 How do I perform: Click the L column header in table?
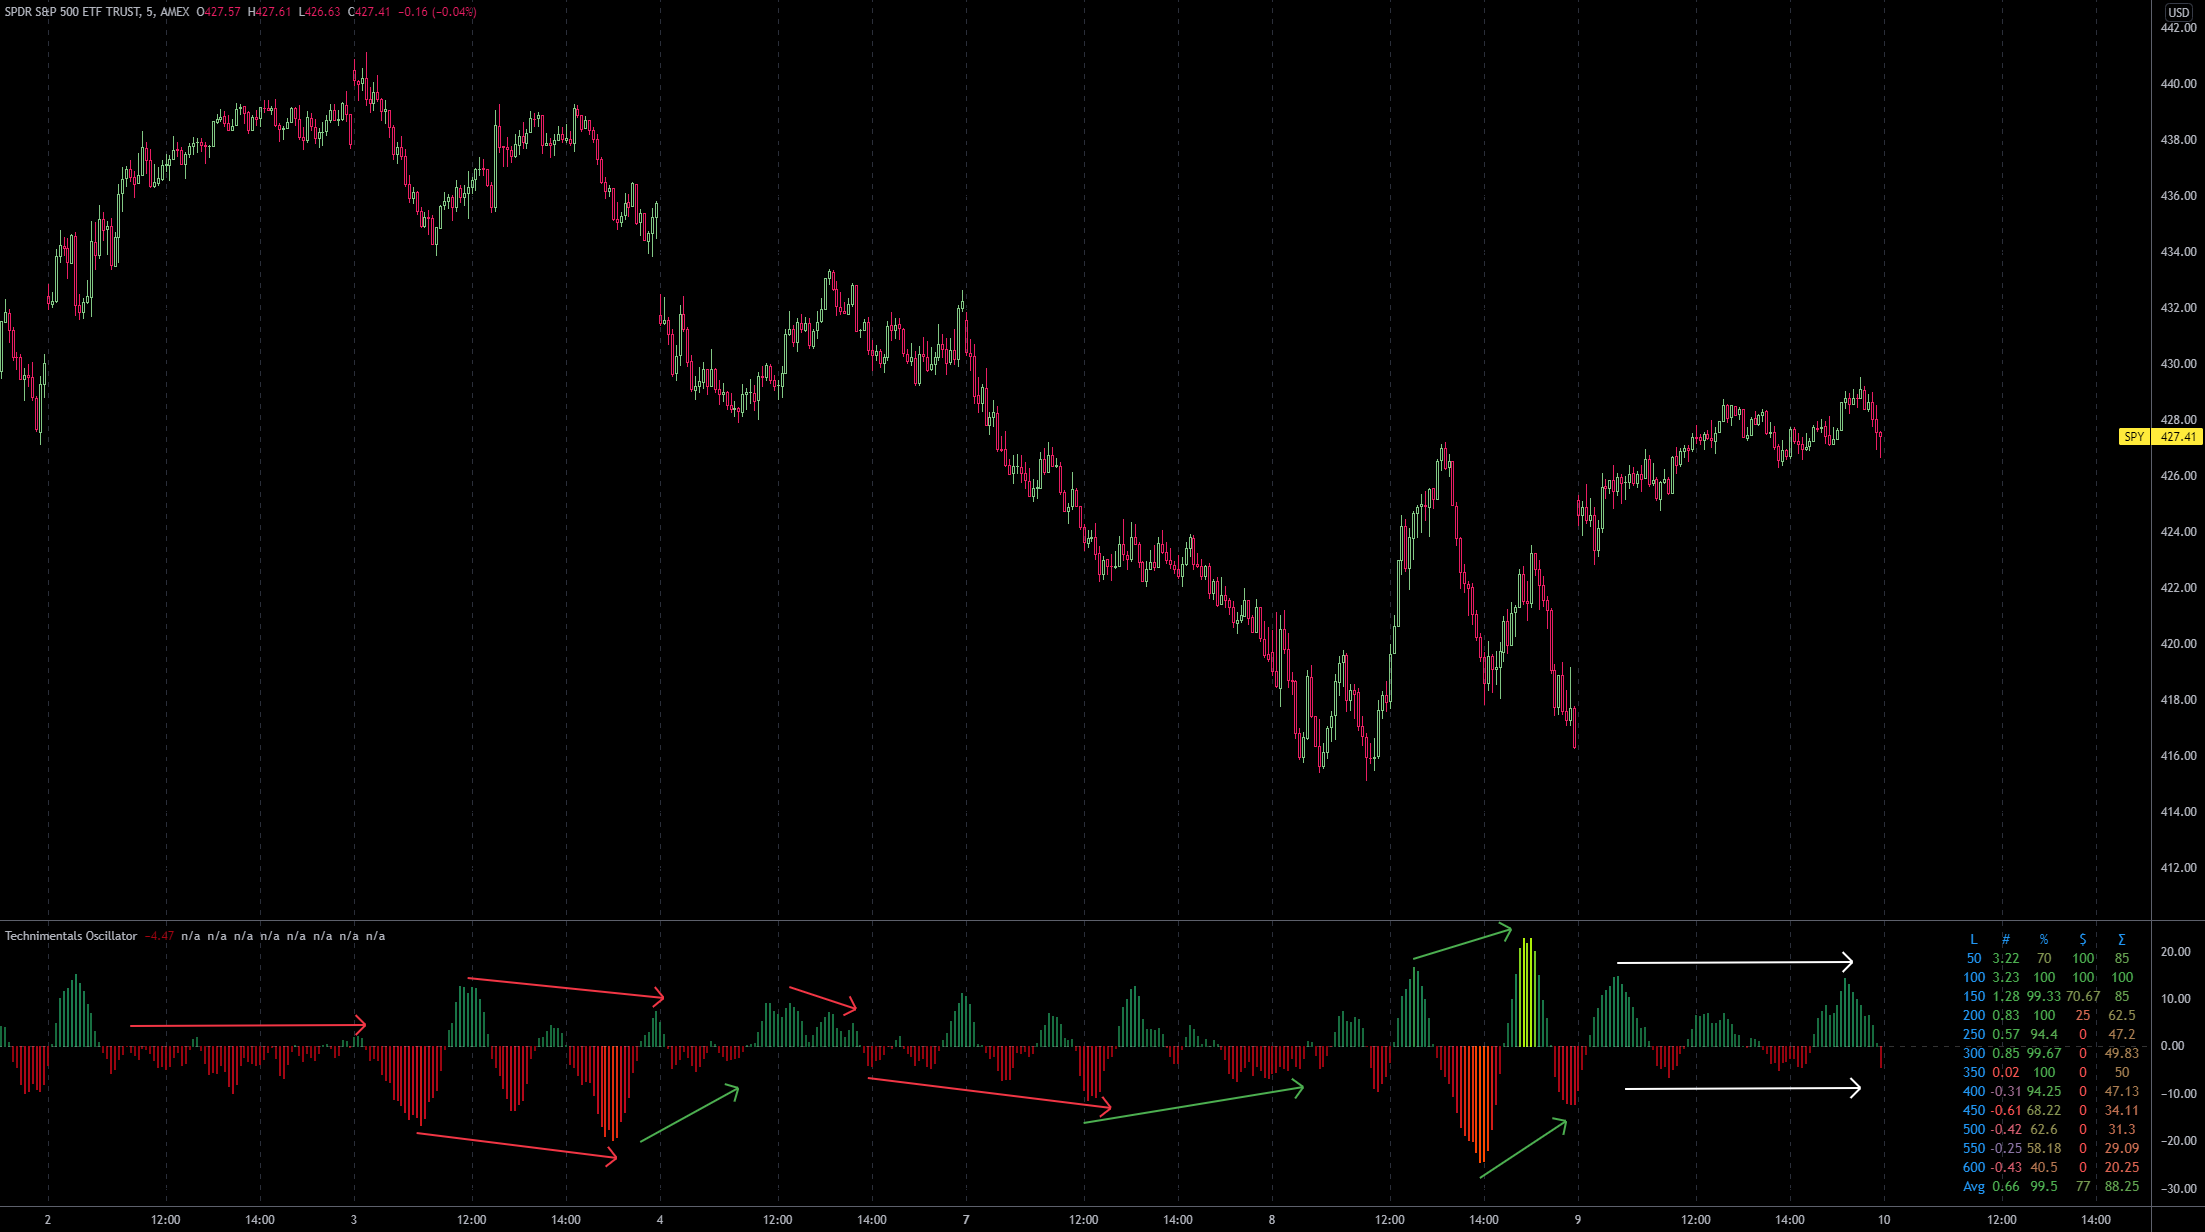click(1973, 939)
